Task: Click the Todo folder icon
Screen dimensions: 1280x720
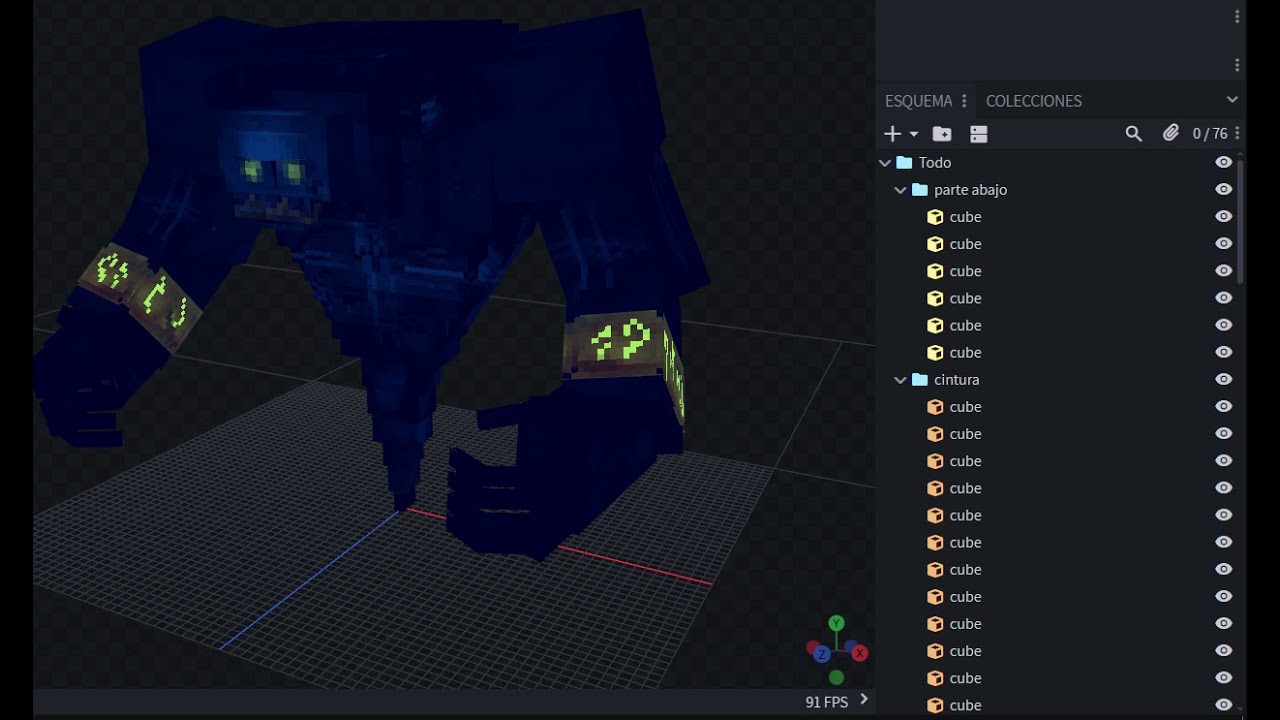Action: coord(904,162)
